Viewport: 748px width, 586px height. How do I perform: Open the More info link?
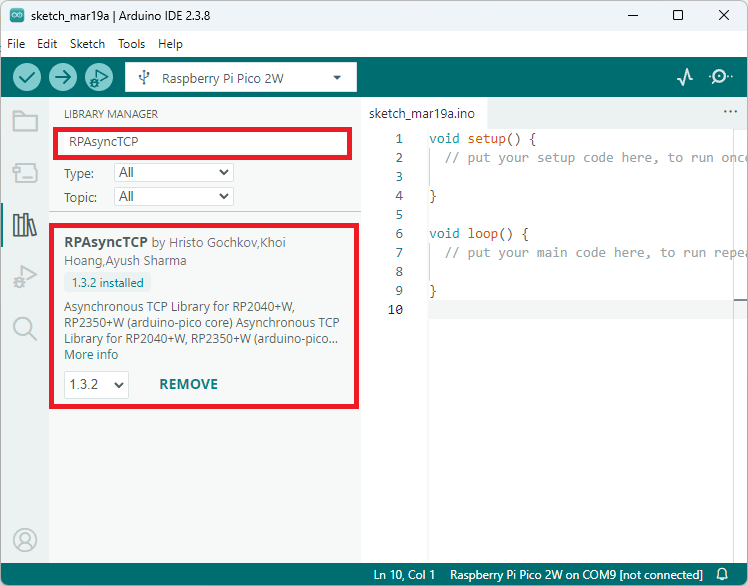(x=91, y=355)
